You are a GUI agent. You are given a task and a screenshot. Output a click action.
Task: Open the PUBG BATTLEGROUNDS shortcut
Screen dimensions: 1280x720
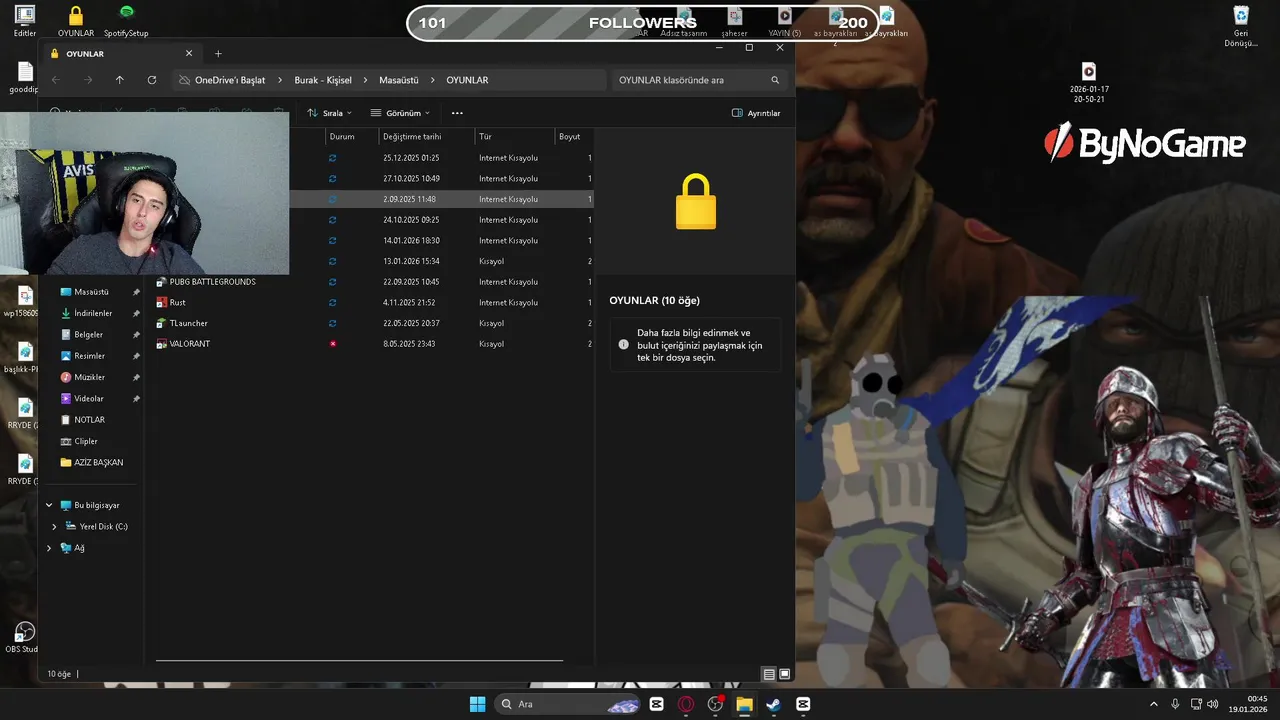[x=205, y=282]
